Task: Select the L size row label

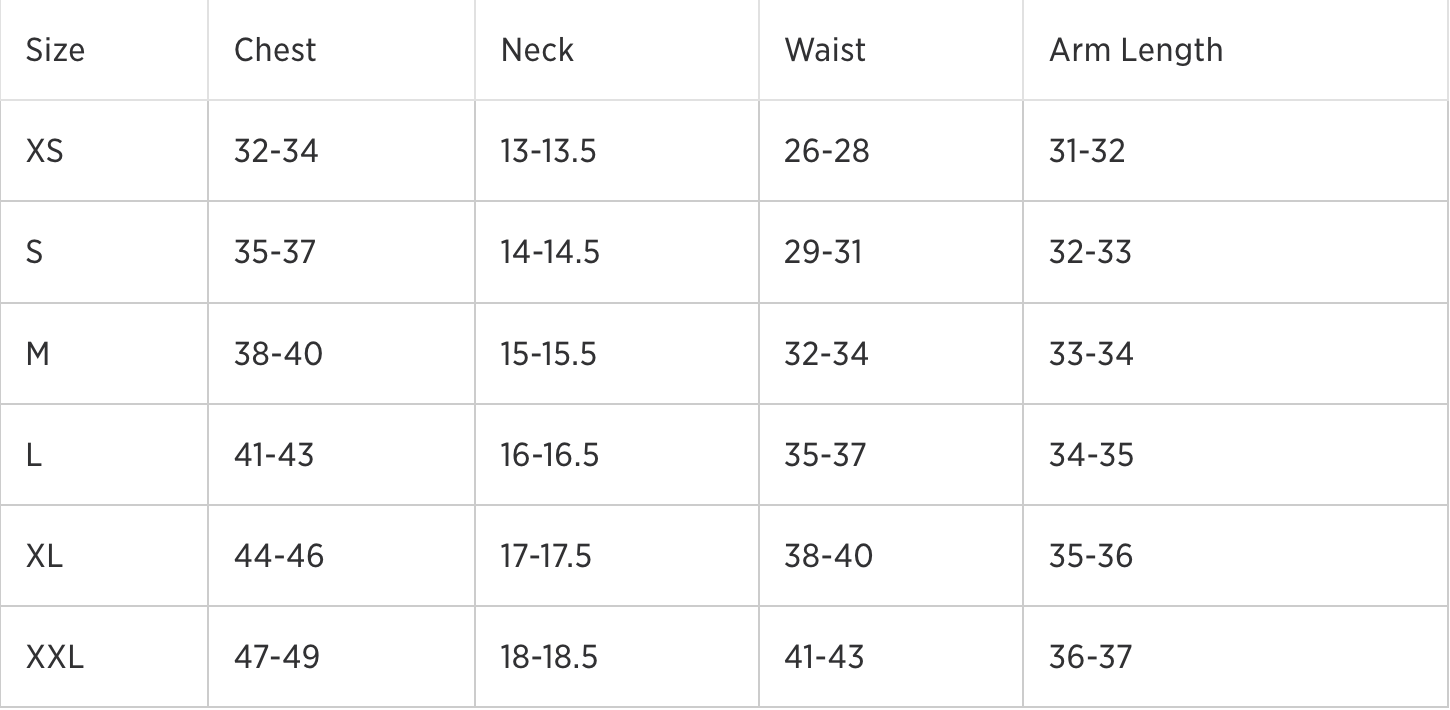Action: pos(33,455)
